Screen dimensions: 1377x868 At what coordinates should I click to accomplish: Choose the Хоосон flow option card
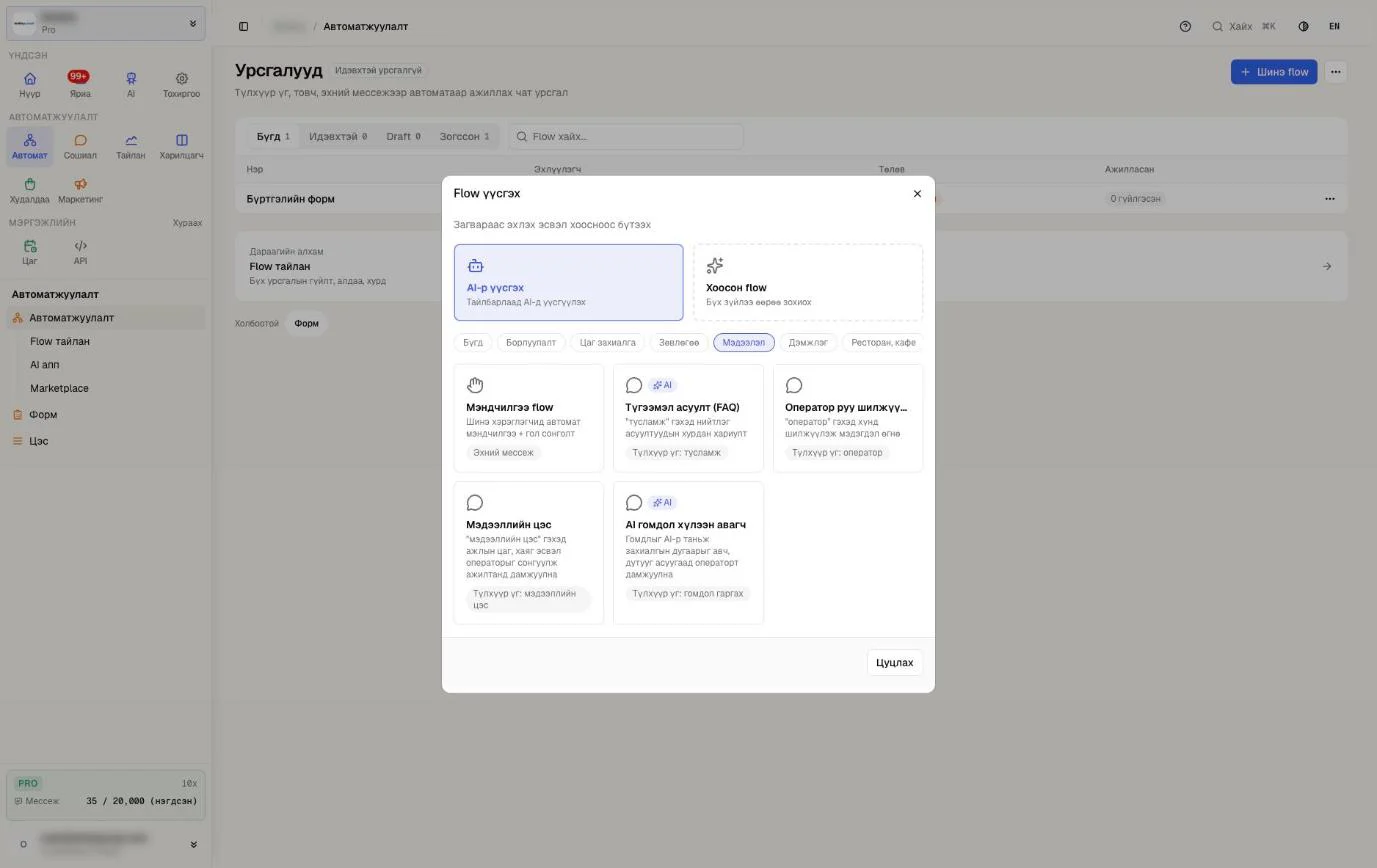[808, 283]
